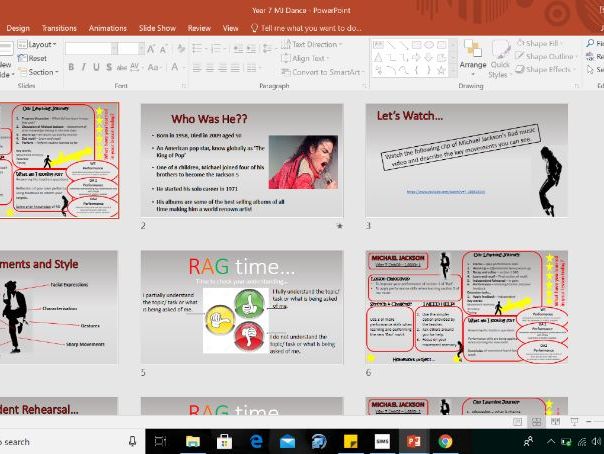Image resolution: width=604 pixels, height=454 pixels.
Task: Select the 'Who Was He??' slide thumbnail
Action: [242, 160]
